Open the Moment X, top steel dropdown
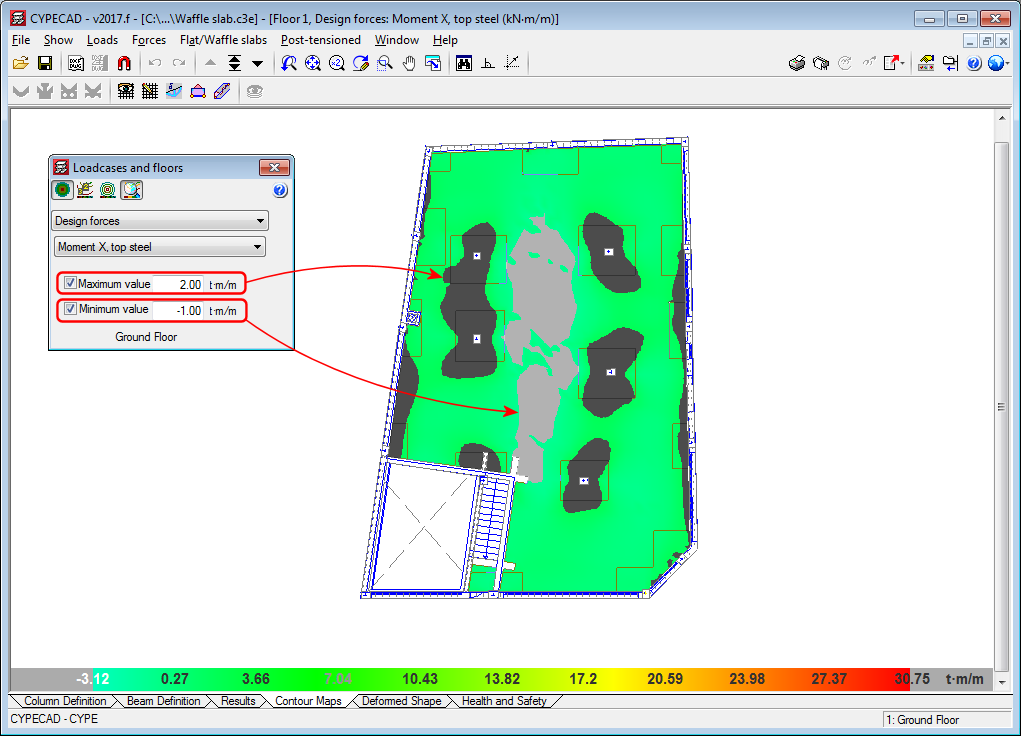The image size is (1021, 736). [257, 246]
